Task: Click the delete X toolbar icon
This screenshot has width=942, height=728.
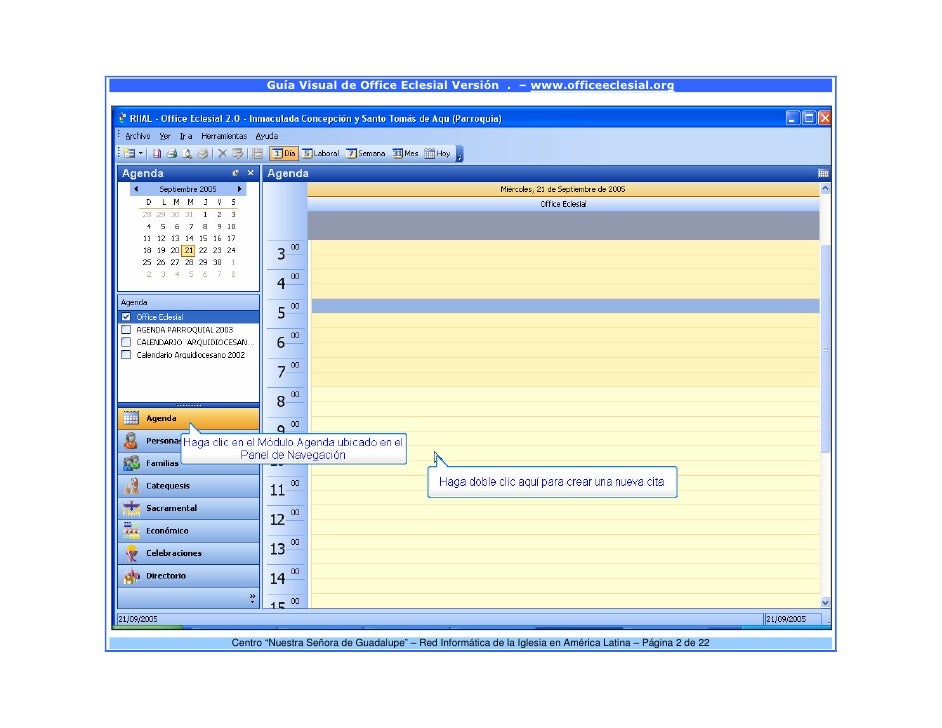Action: tap(222, 153)
